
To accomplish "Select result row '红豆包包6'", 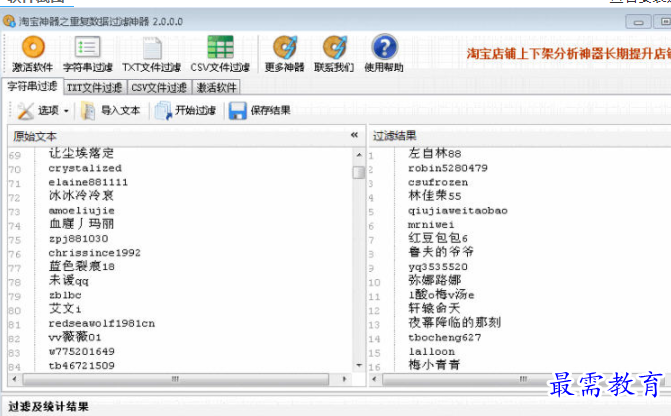I will tap(438, 238).
